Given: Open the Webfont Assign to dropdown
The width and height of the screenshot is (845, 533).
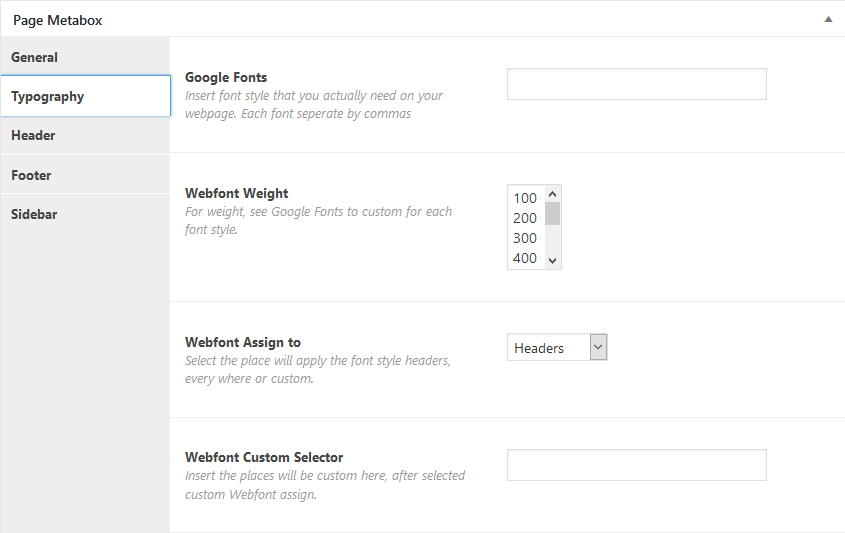Looking at the screenshot, I should pyautogui.click(x=557, y=348).
